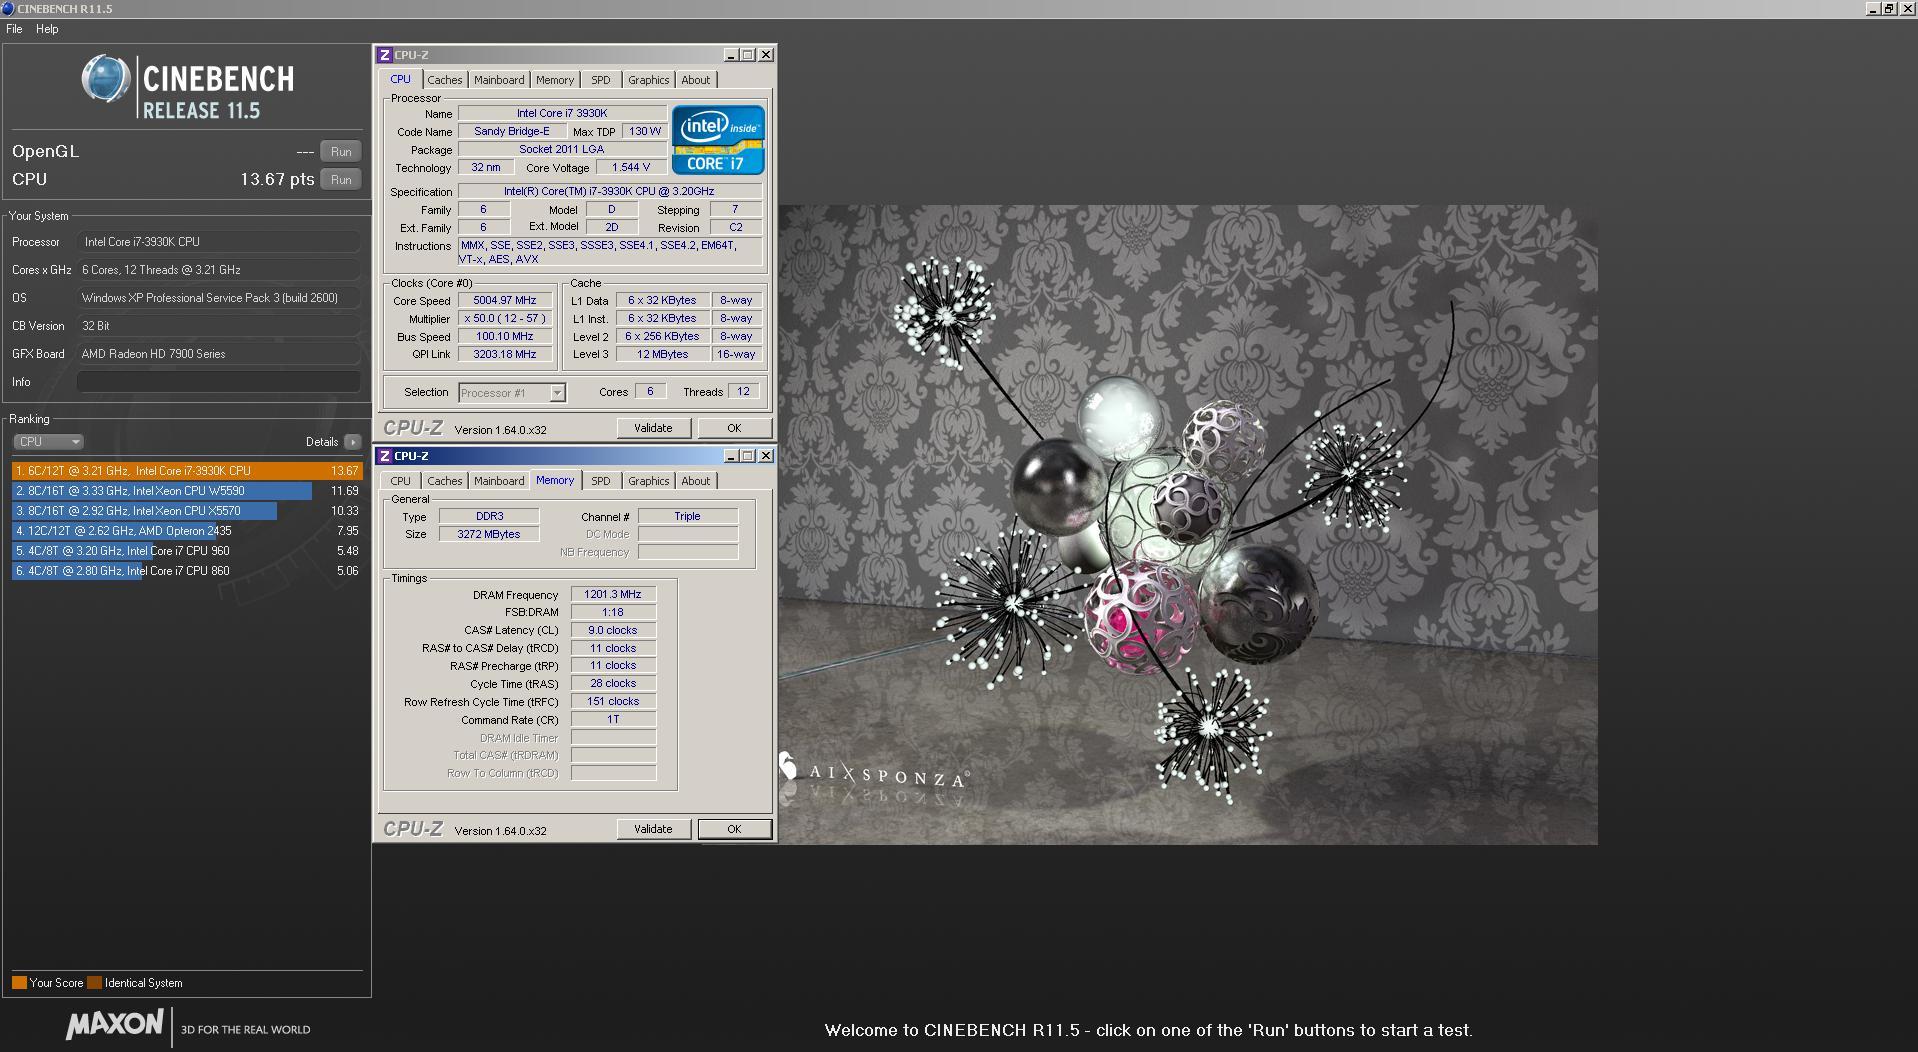
Task: Select ranking row Intel Core i7 CPU 960
Action: 186,551
